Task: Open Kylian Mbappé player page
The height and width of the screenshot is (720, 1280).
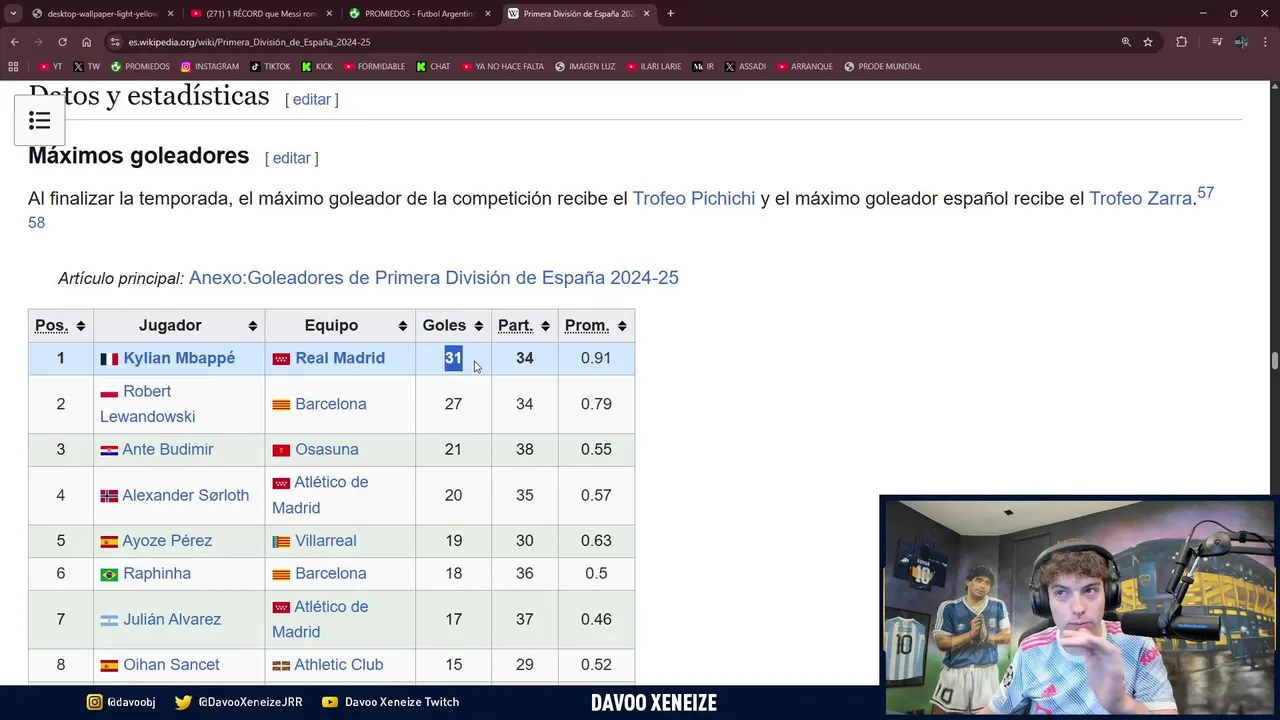Action: [x=179, y=358]
